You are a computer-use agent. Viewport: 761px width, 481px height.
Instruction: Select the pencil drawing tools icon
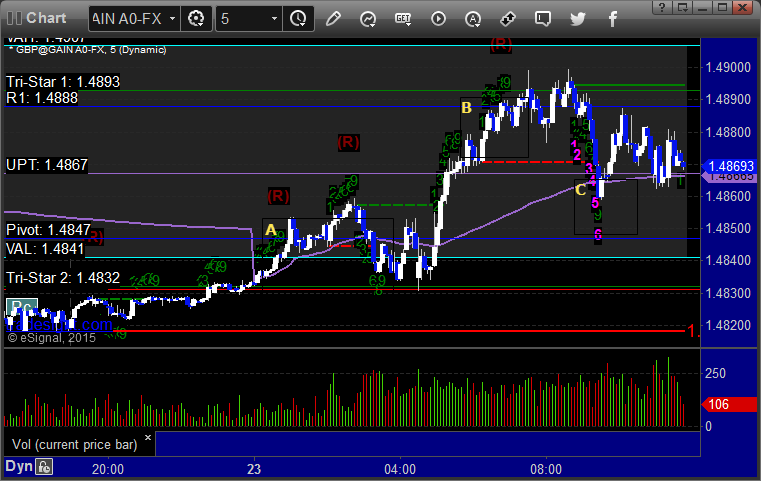pos(333,19)
